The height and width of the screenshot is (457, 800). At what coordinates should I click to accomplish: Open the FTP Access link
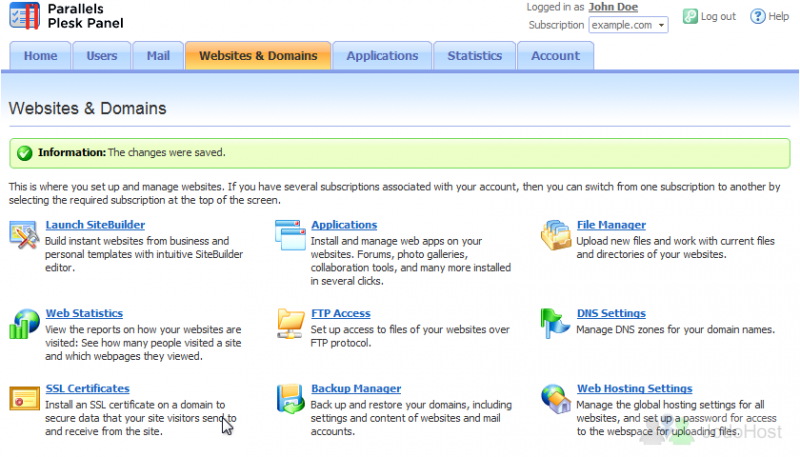(341, 313)
